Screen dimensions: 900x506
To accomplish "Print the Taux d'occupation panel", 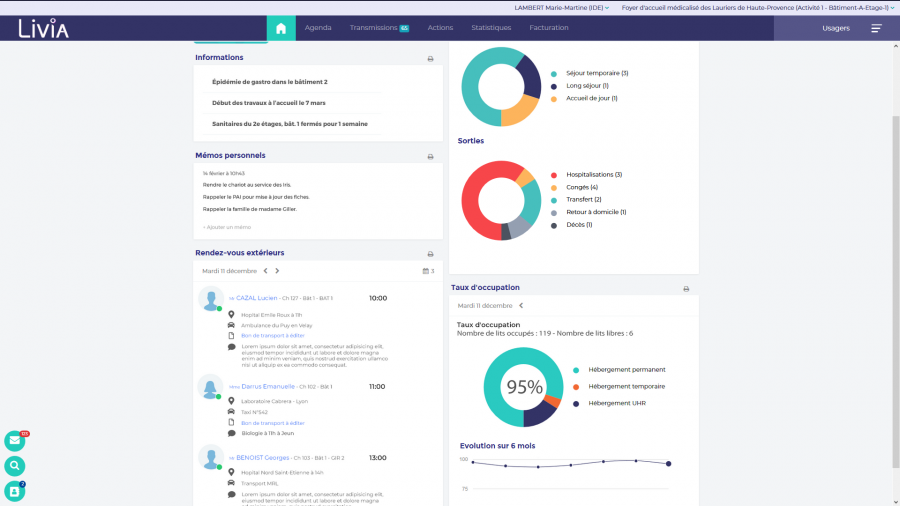I will pyautogui.click(x=686, y=289).
